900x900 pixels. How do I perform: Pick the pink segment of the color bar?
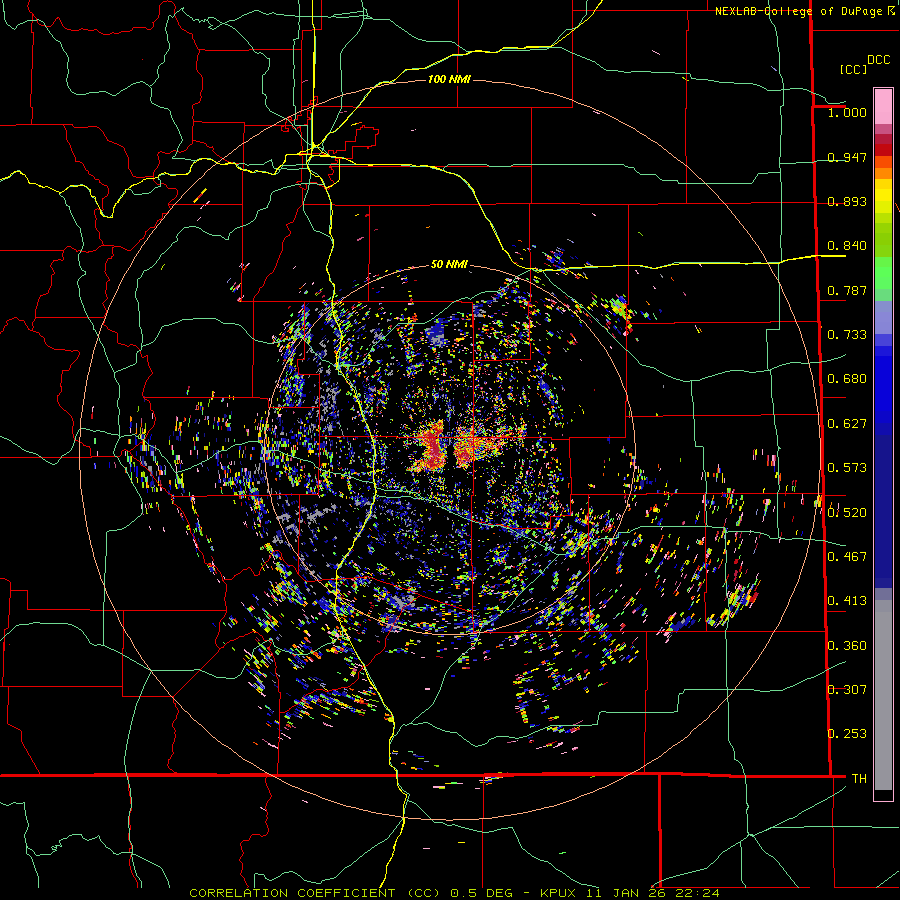(883, 106)
